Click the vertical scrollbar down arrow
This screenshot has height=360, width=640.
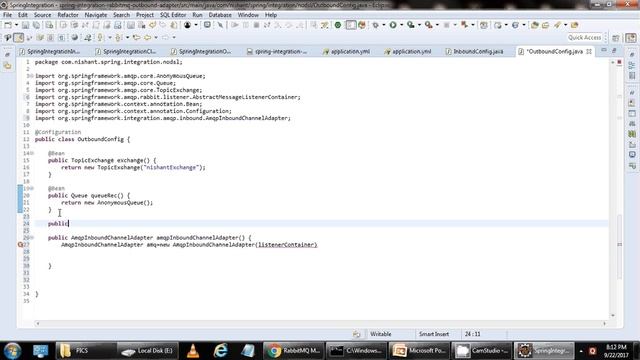(x=613, y=315)
